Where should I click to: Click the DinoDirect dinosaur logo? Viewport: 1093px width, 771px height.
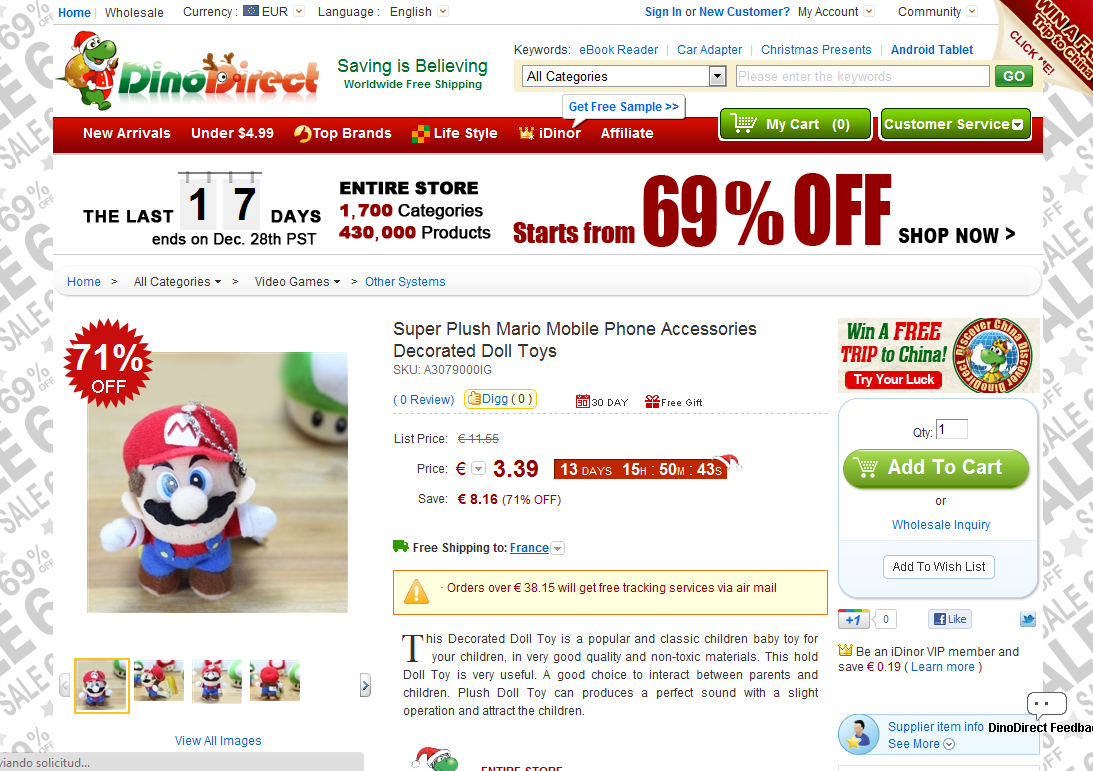point(188,71)
